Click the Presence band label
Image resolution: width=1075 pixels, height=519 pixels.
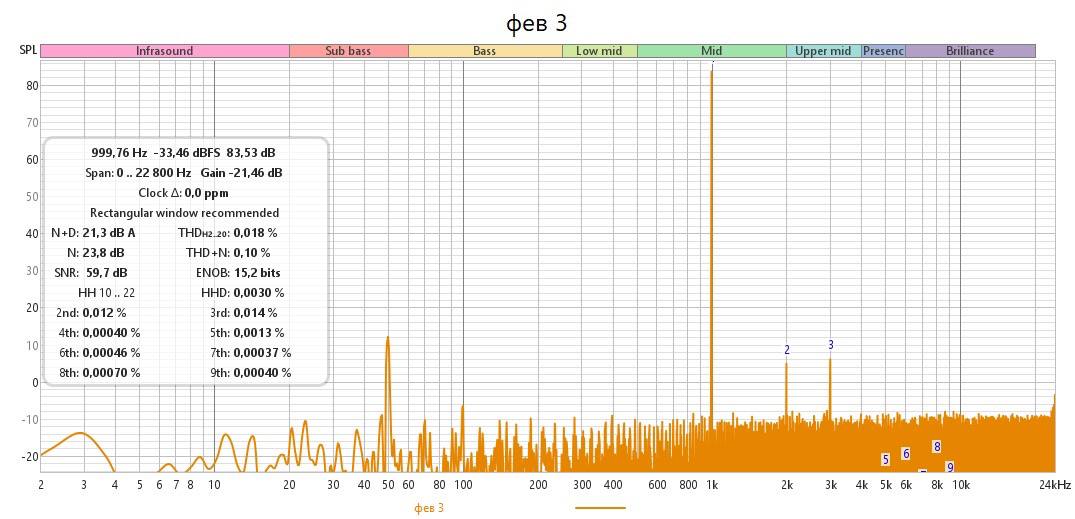883,51
